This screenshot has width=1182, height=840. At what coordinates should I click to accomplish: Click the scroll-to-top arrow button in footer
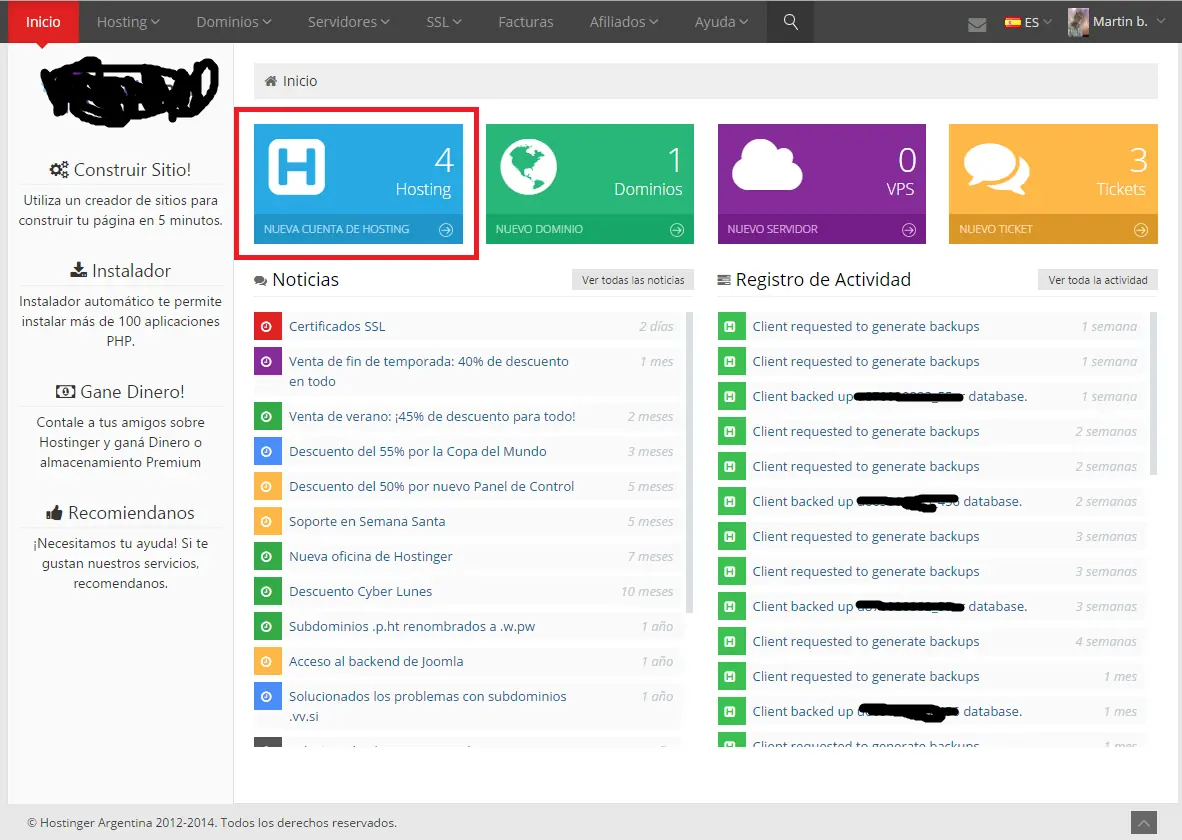click(x=1144, y=823)
